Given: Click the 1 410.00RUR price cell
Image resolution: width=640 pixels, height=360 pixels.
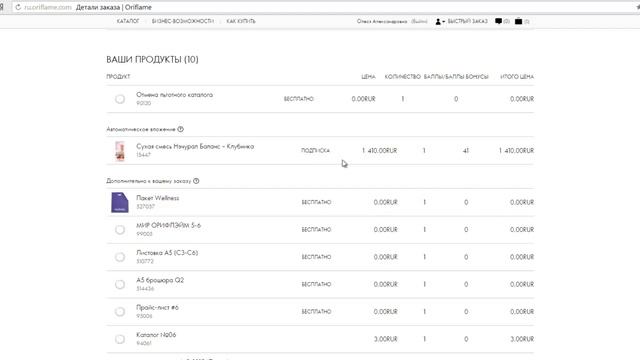Looking at the screenshot, I should point(379,151).
